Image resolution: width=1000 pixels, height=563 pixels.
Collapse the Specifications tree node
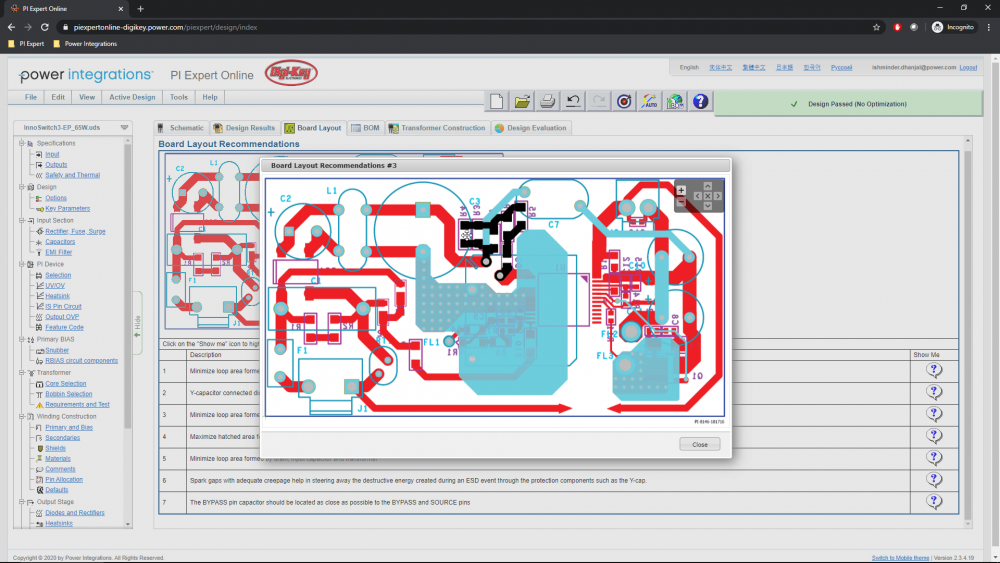pyautogui.click(x=22, y=143)
